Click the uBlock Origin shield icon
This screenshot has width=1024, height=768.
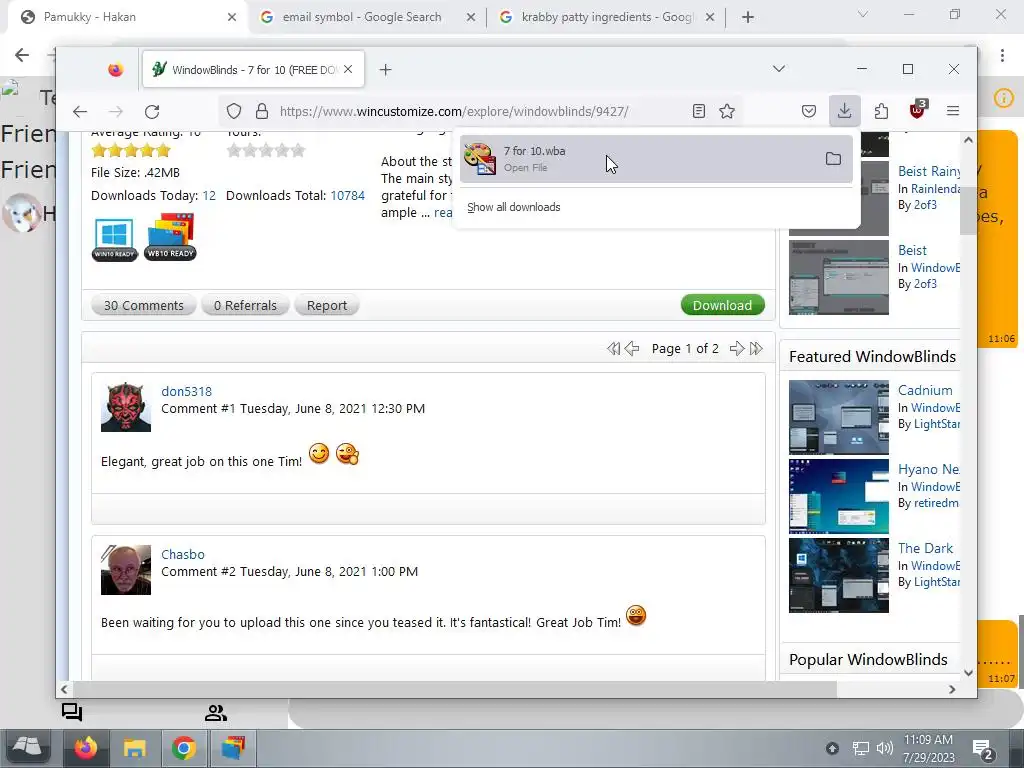point(918,110)
